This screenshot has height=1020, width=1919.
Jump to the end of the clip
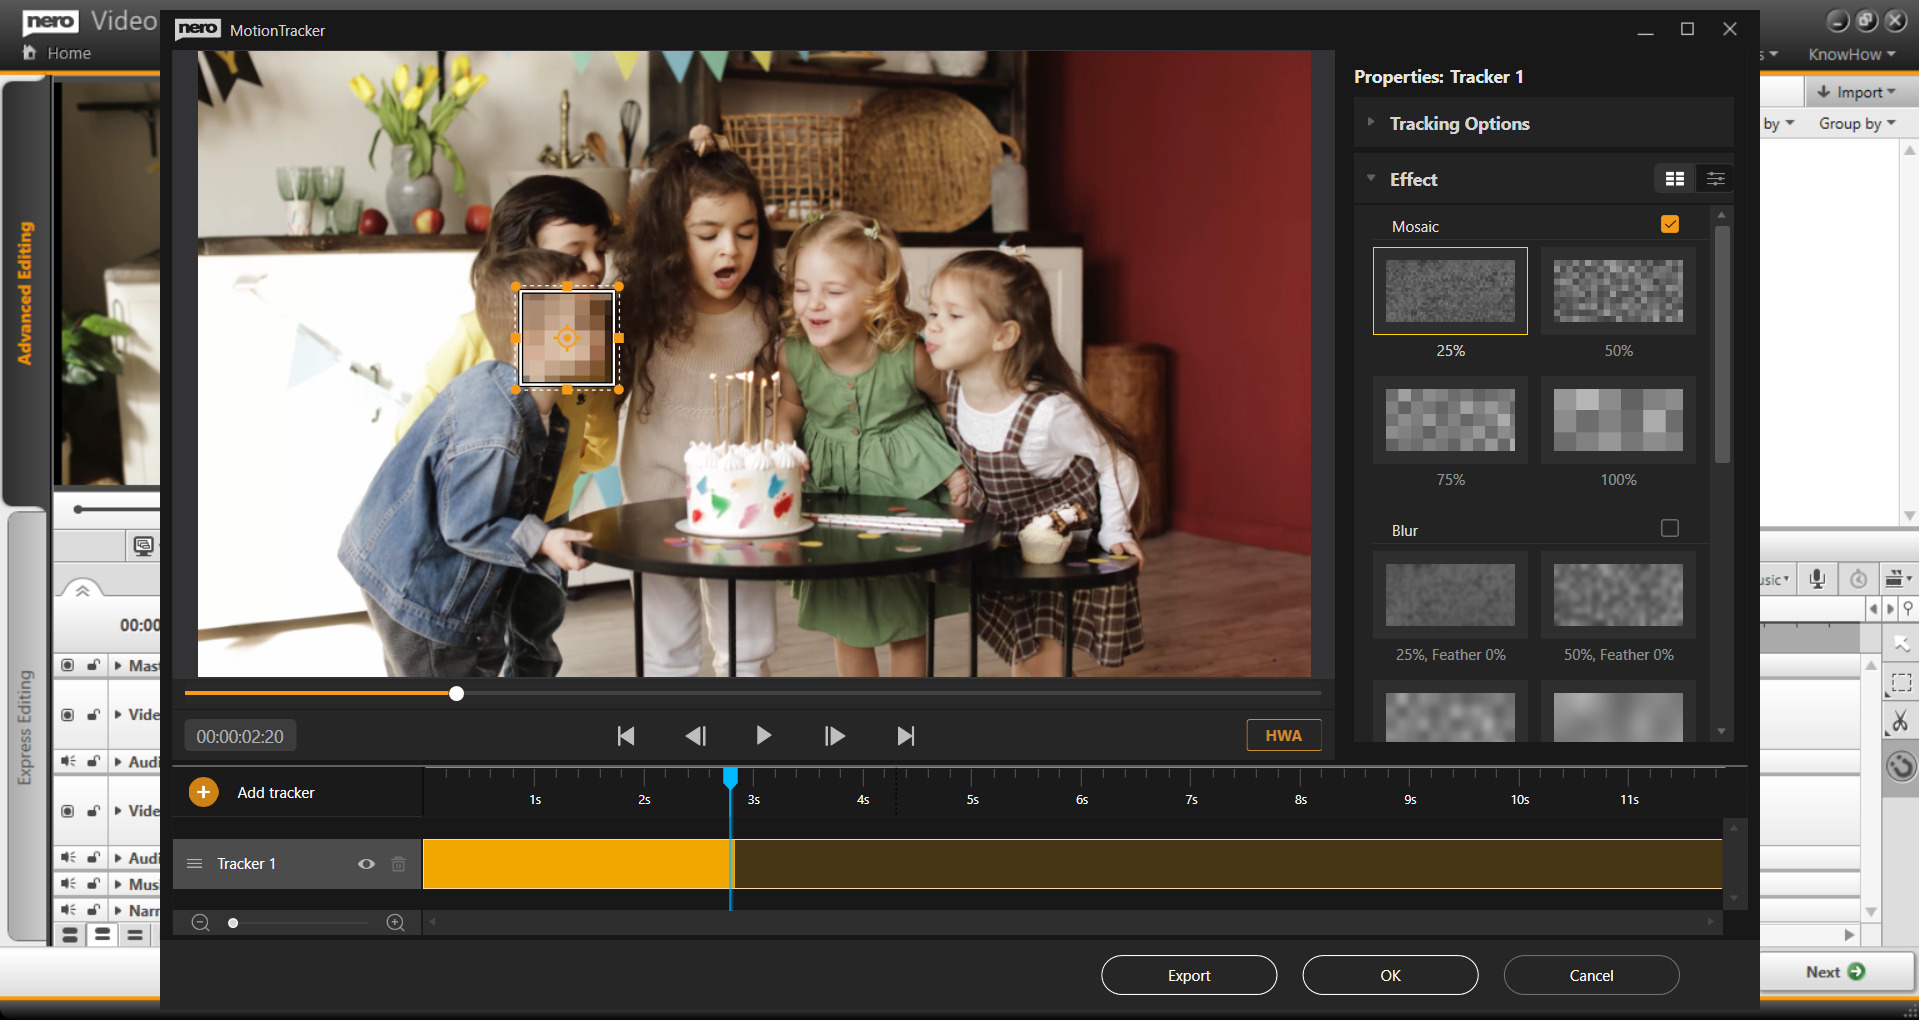pos(905,736)
